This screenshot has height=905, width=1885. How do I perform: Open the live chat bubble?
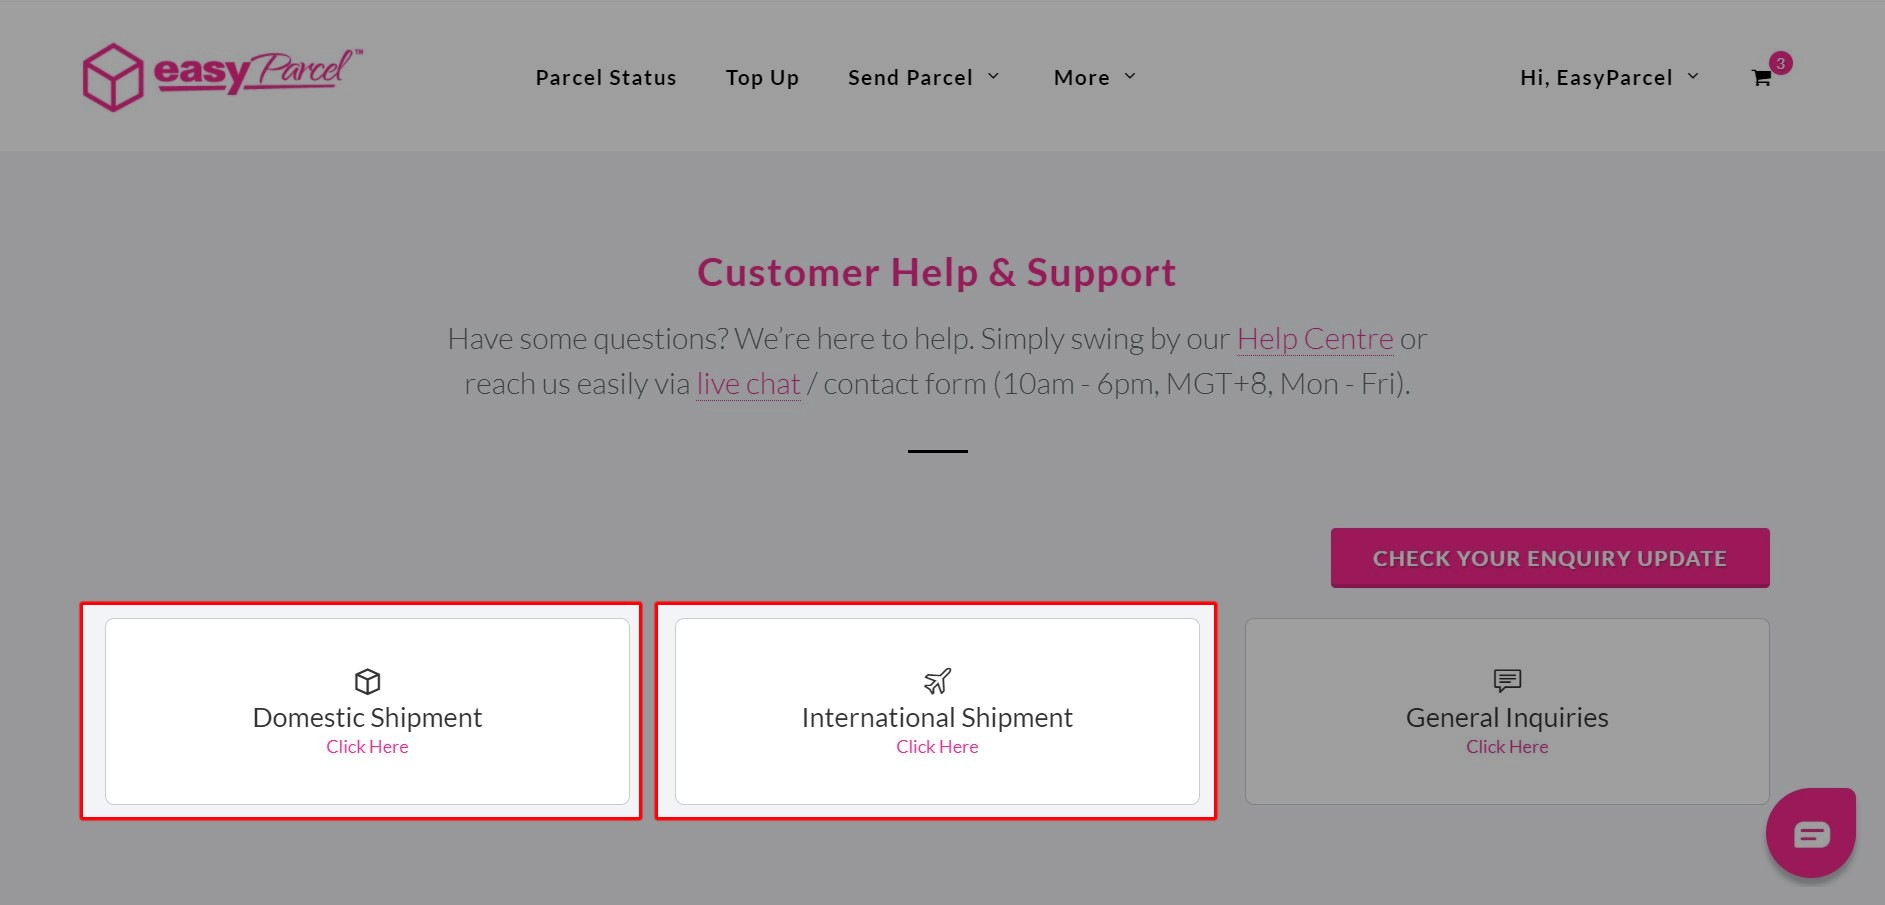click(x=1810, y=832)
